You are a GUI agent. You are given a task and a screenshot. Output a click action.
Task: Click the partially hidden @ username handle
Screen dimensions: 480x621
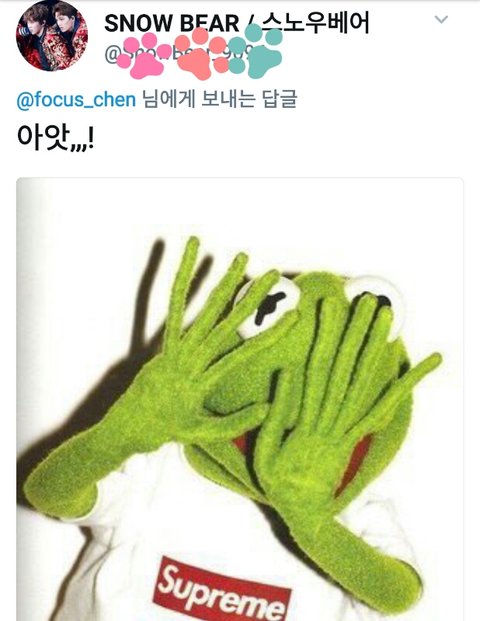click(x=184, y=54)
